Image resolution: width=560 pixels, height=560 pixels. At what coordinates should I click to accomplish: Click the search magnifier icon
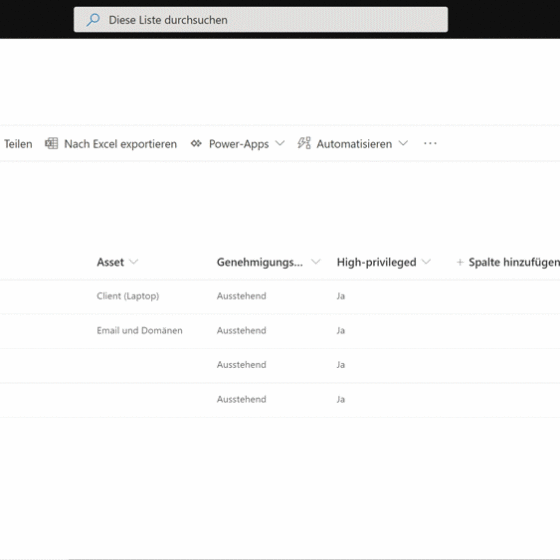pos(93,20)
